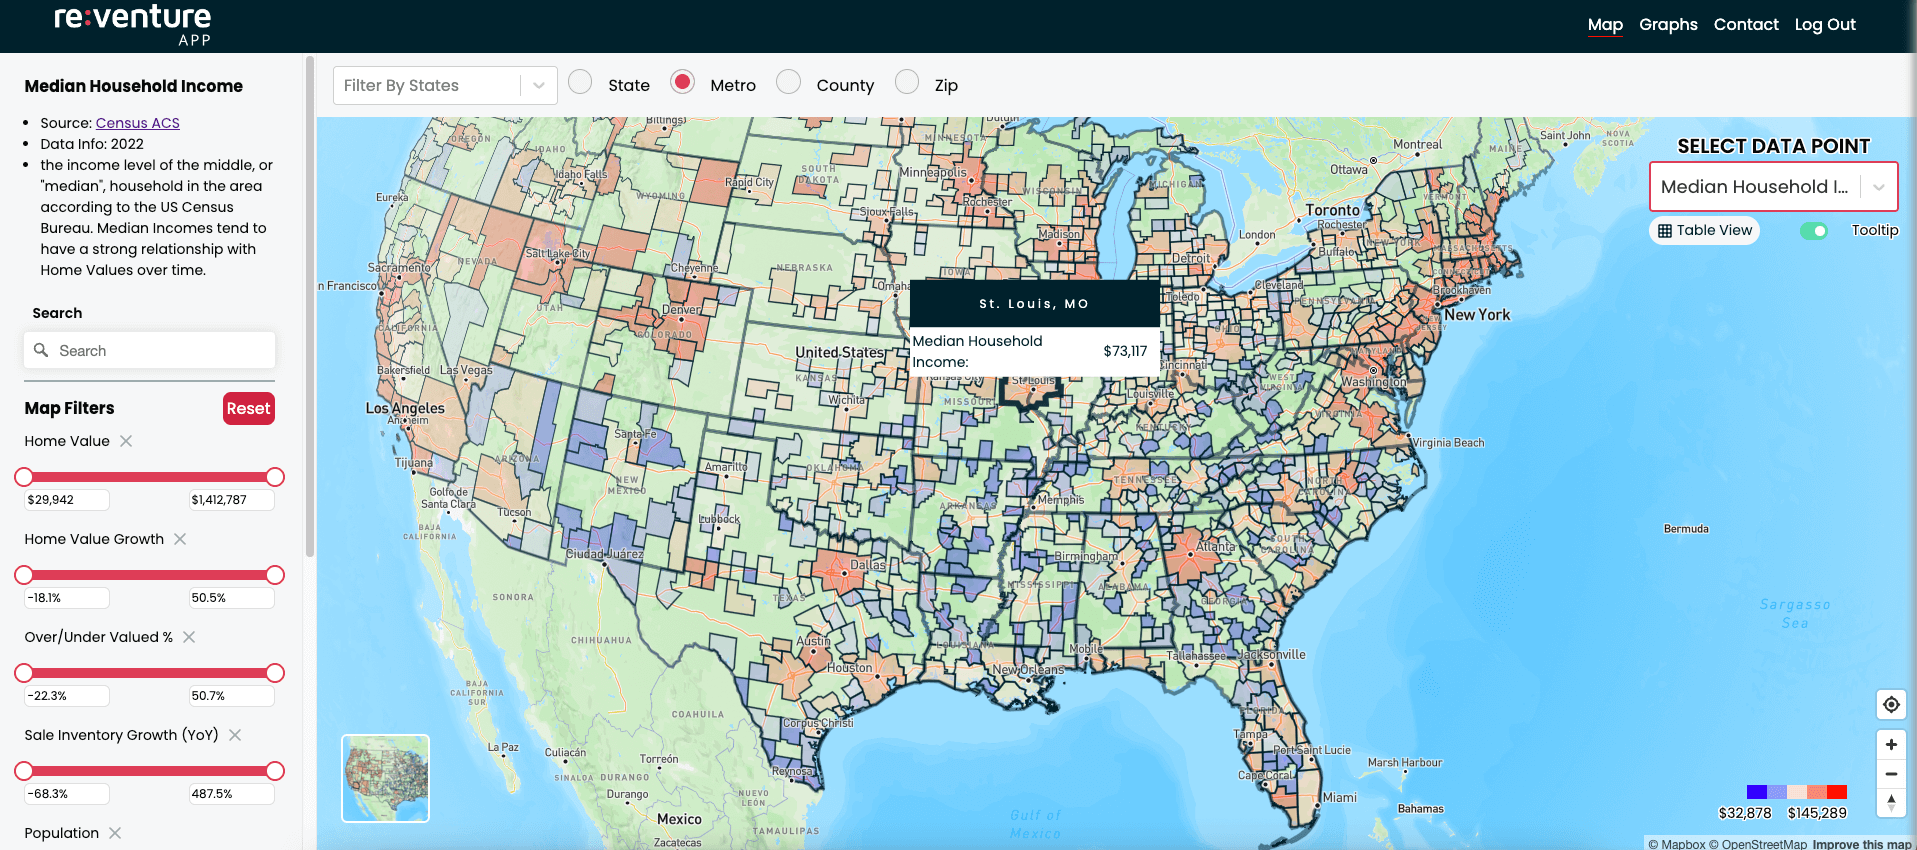Click the -18.1% minimum growth field
The width and height of the screenshot is (1917, 850).
click(67, 598)
